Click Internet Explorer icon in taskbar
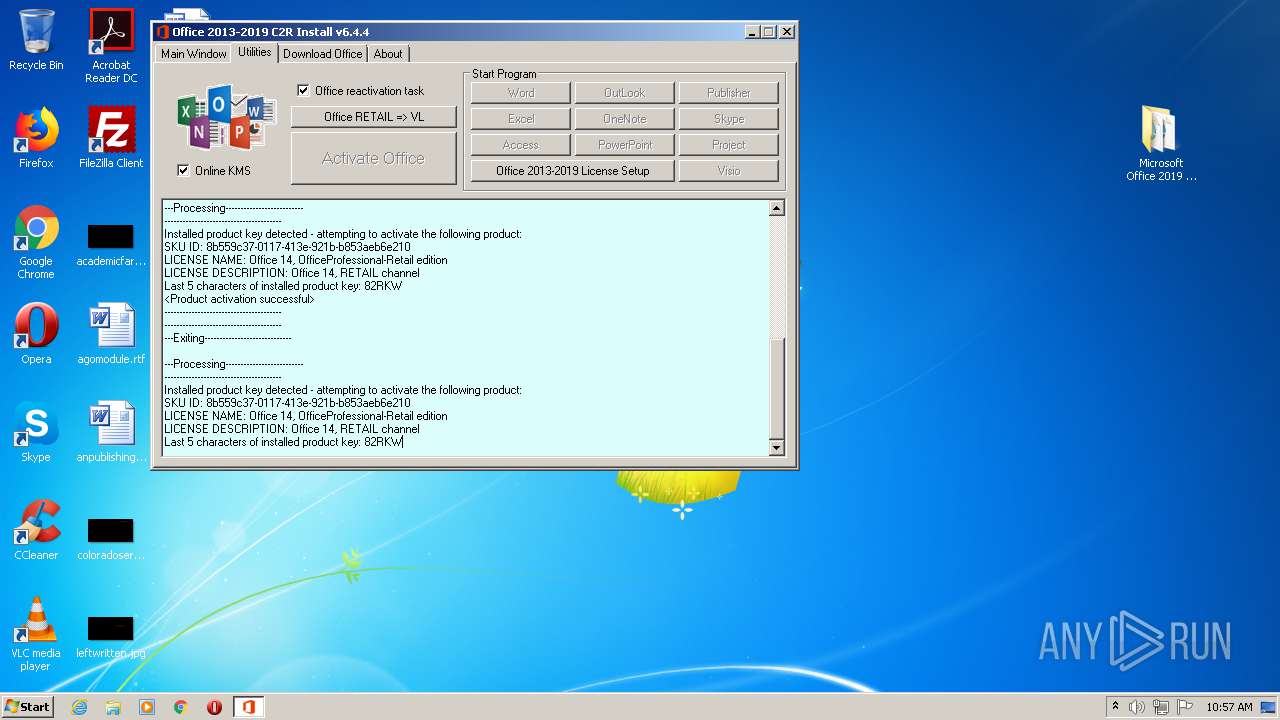The image size is (1280, 720). pyautogui.click(x=80, y=707)
